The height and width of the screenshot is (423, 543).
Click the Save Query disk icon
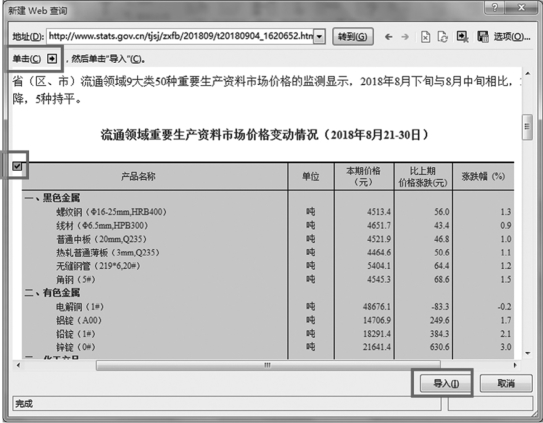pos(483,36)
